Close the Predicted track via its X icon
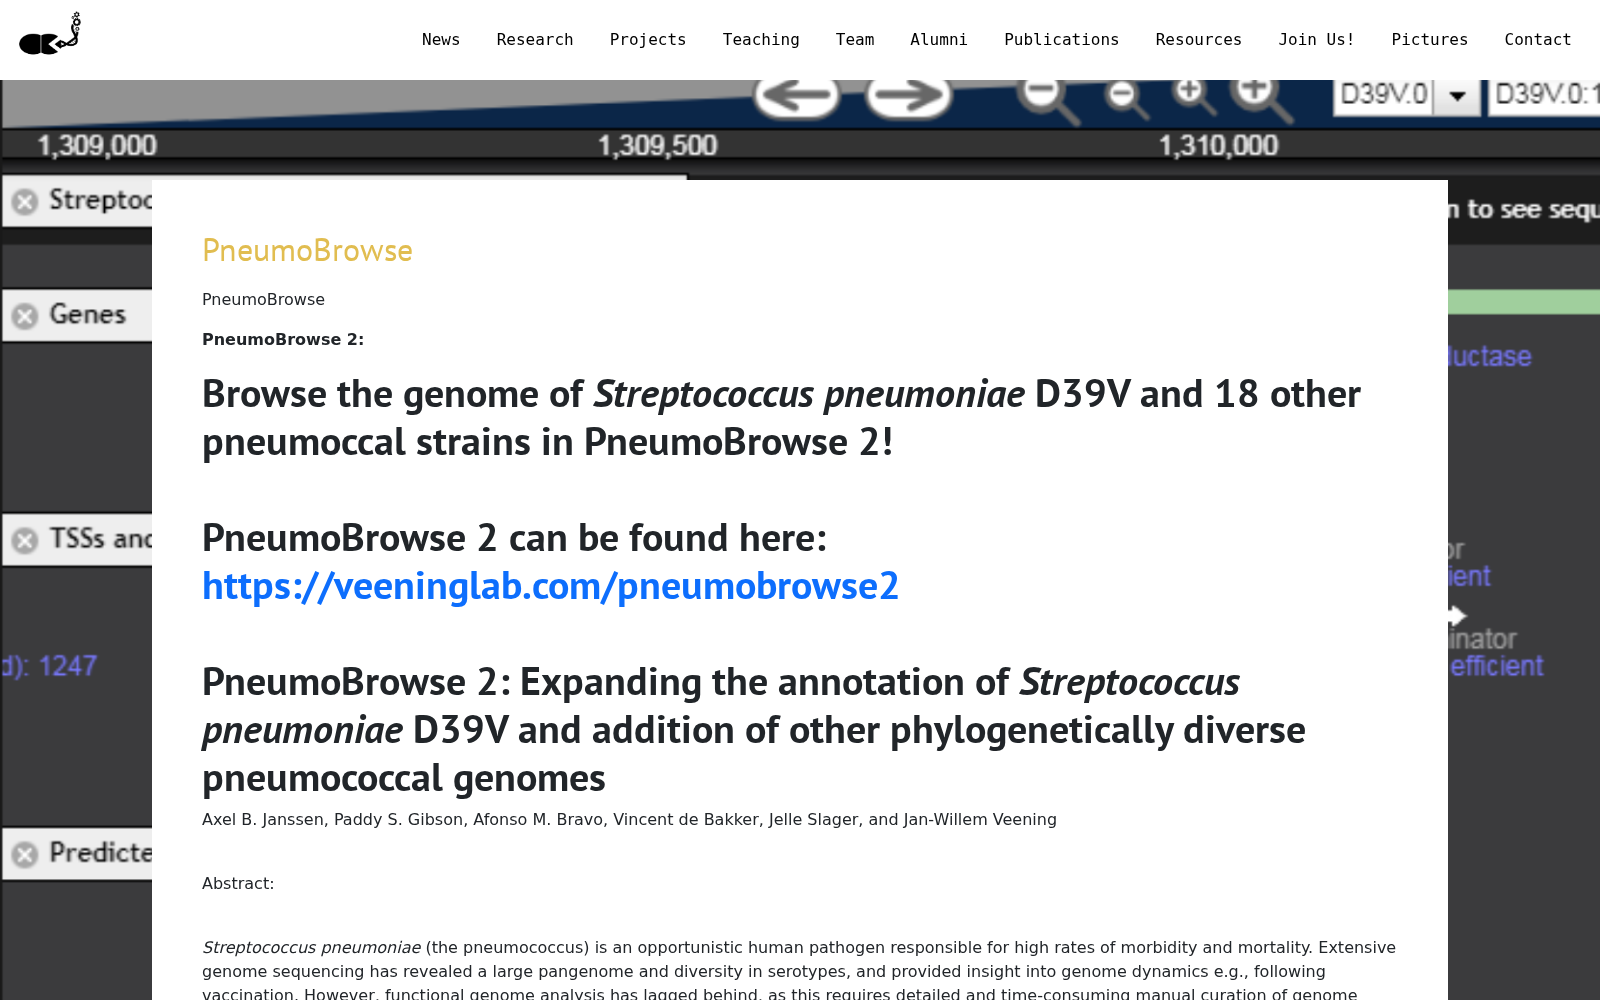 click(x=25, y=854)
